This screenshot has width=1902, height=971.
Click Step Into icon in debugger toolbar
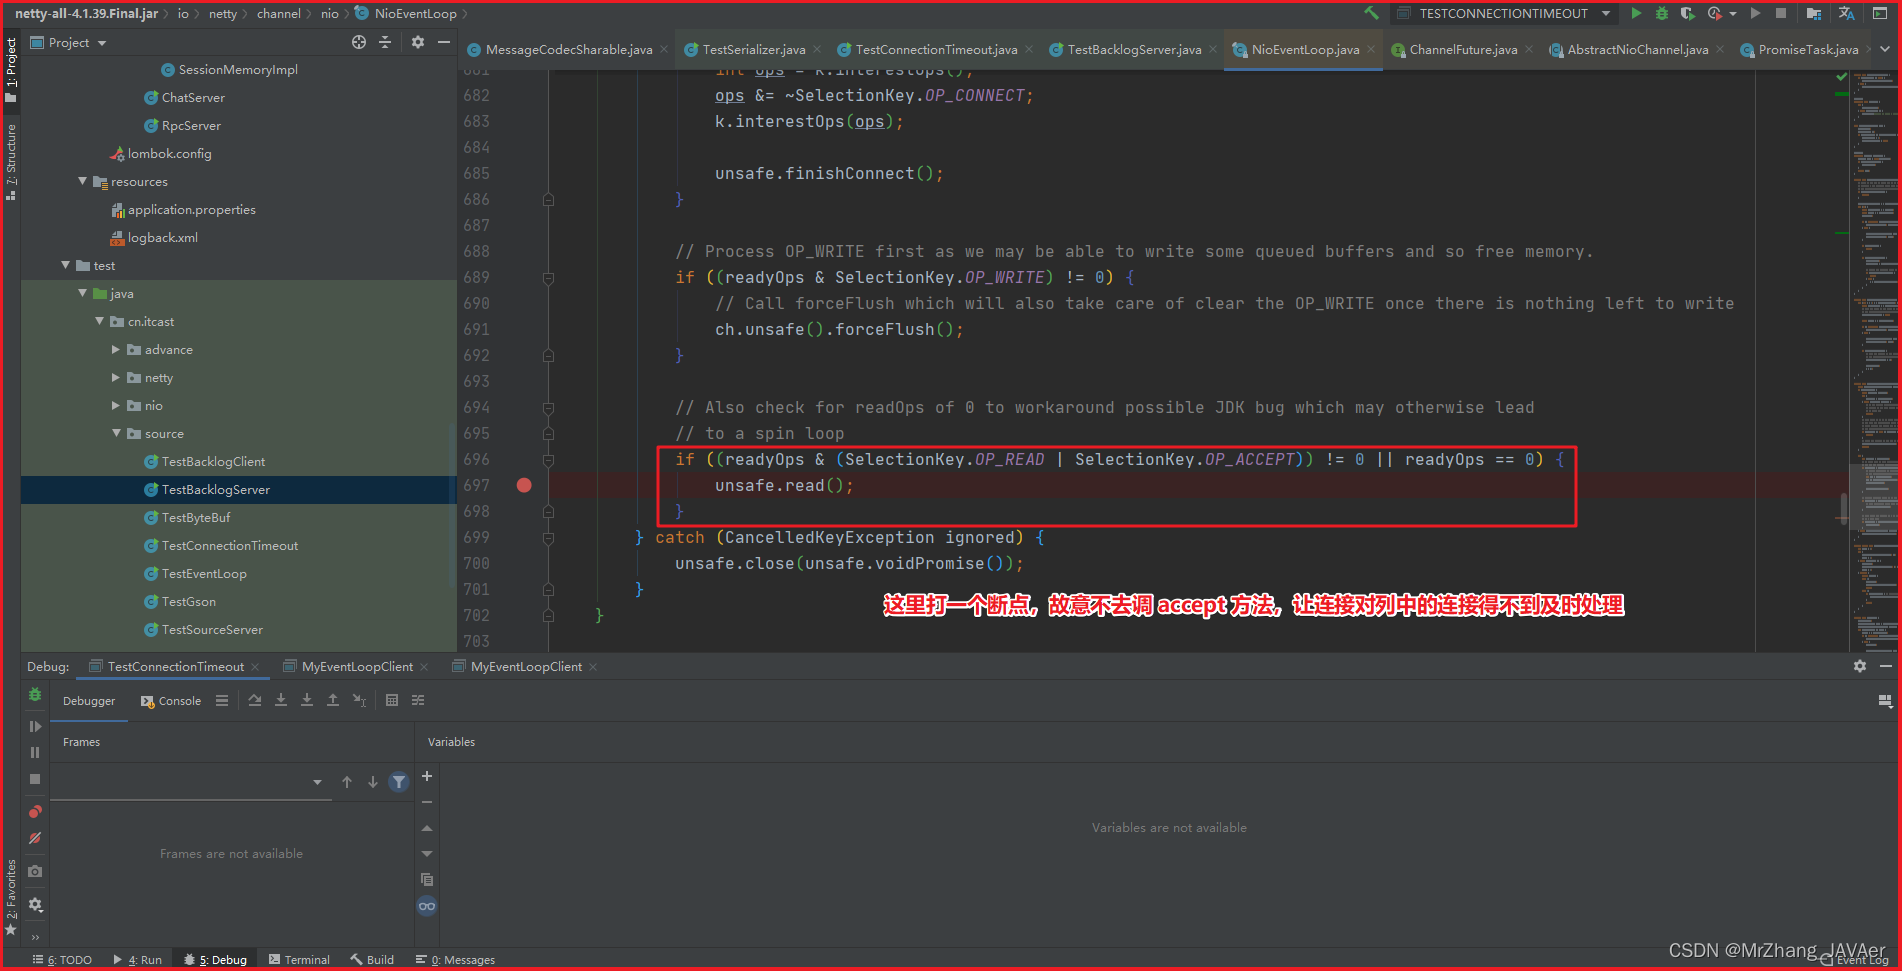(x=281, y=700)
